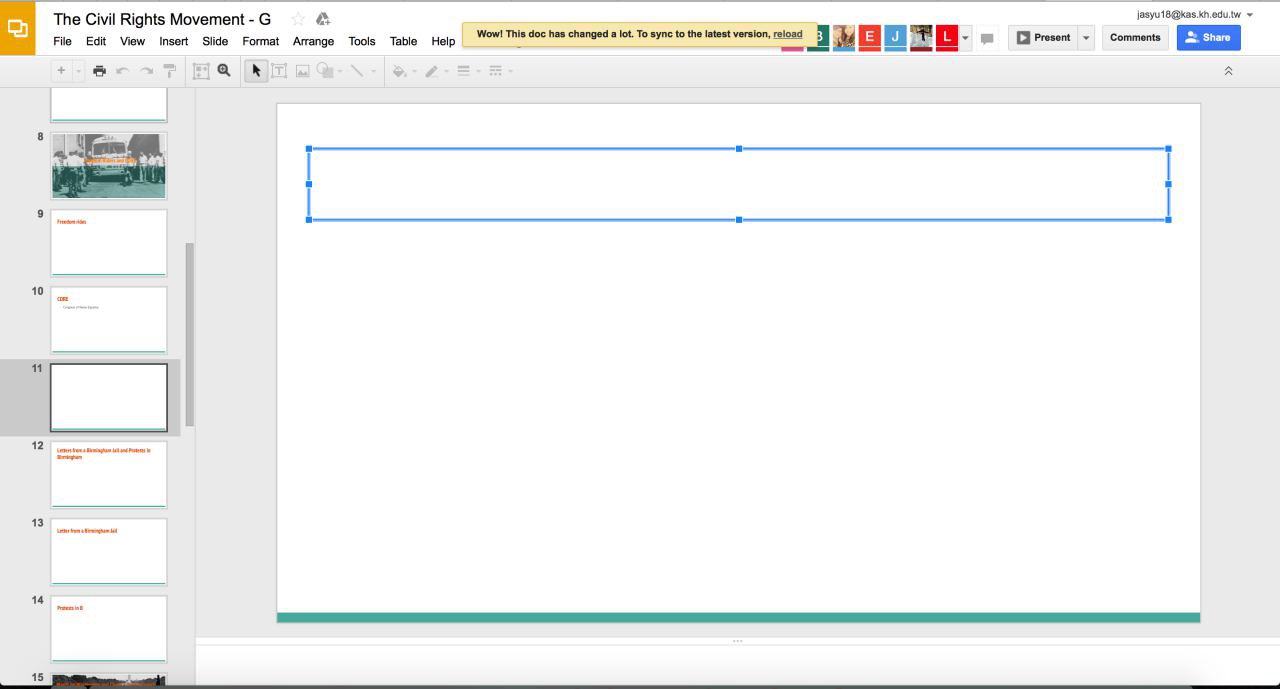The image size is (1280, 689).
Task: Click collaborator avatar labeled E
Action: pyautogui.click(x=869, y=38)
